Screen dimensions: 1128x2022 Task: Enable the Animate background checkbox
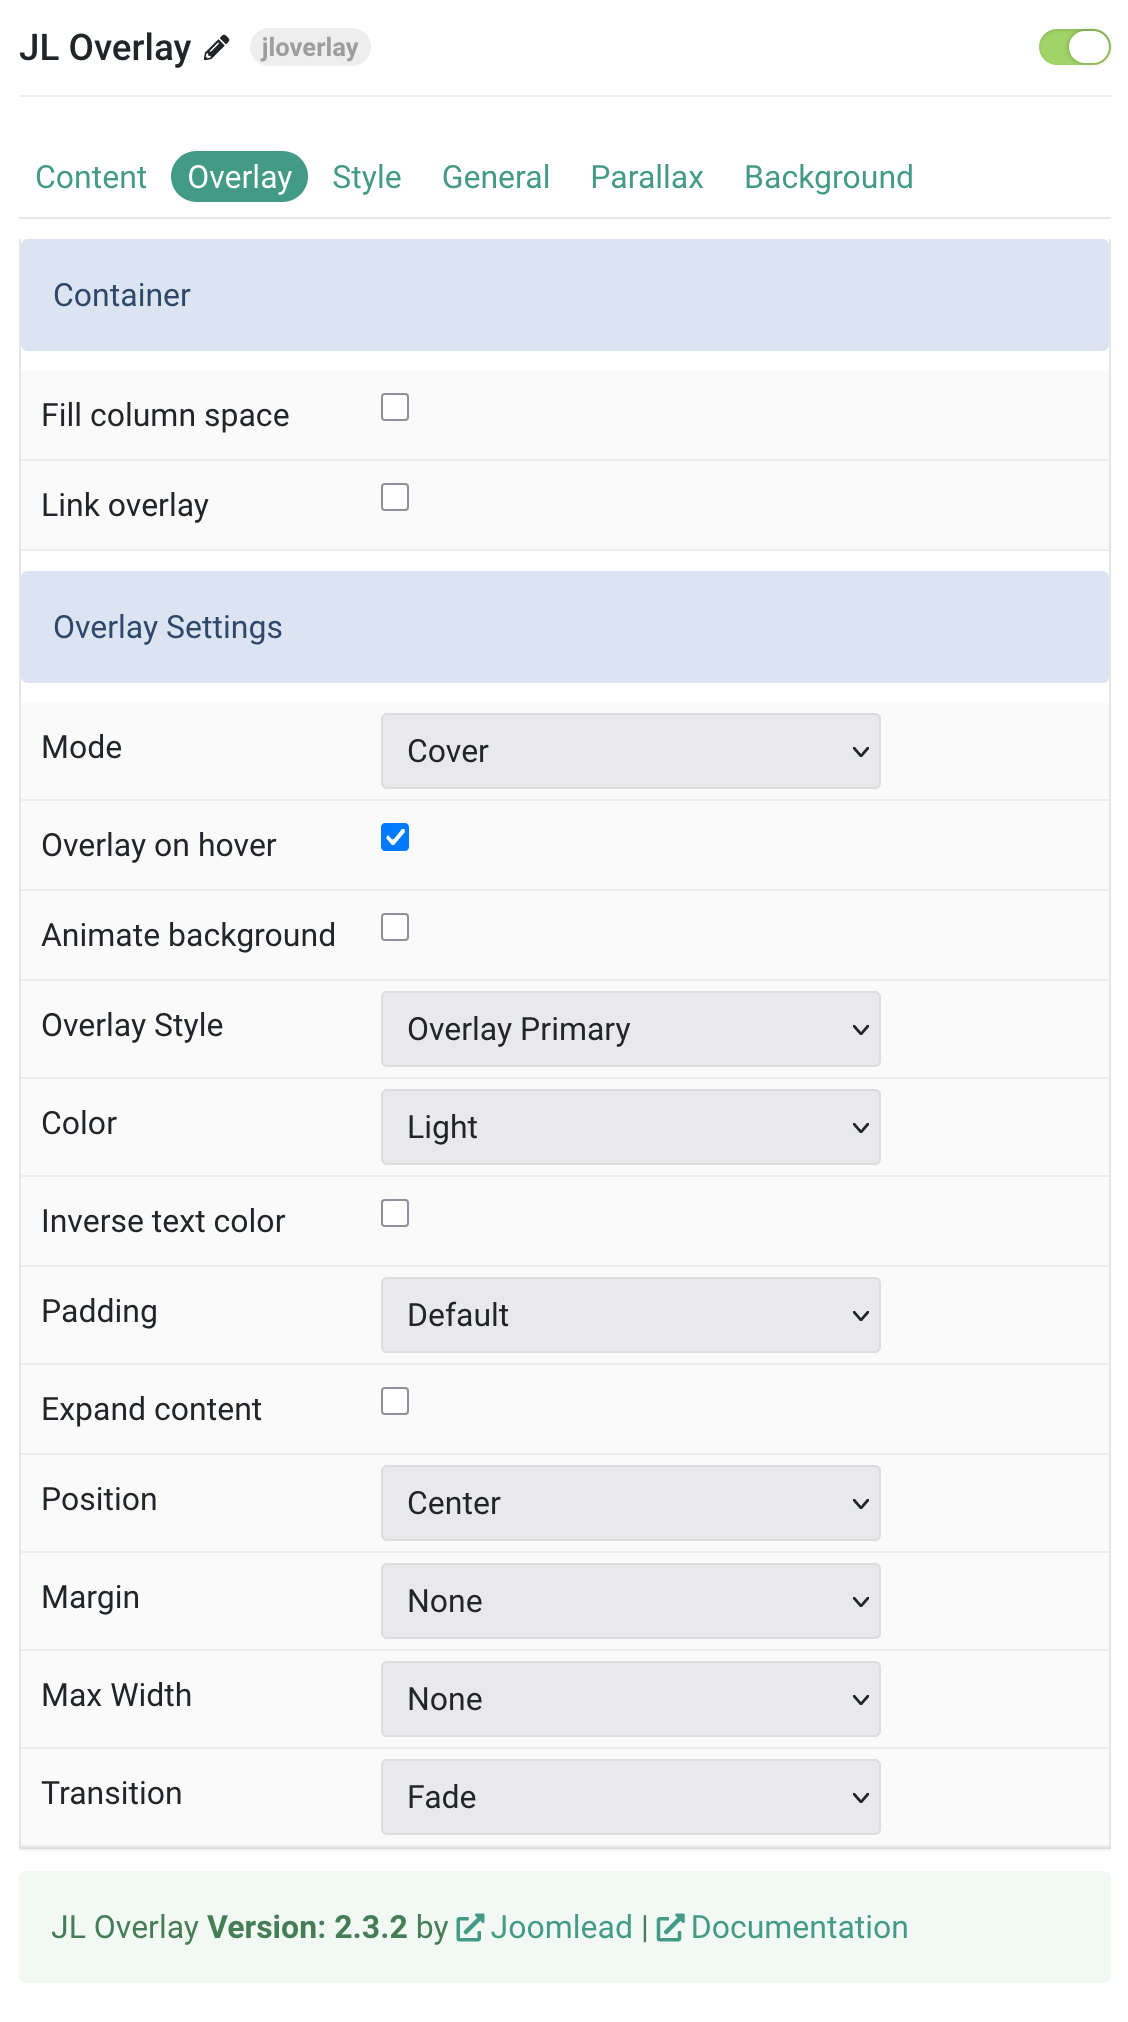395,927
